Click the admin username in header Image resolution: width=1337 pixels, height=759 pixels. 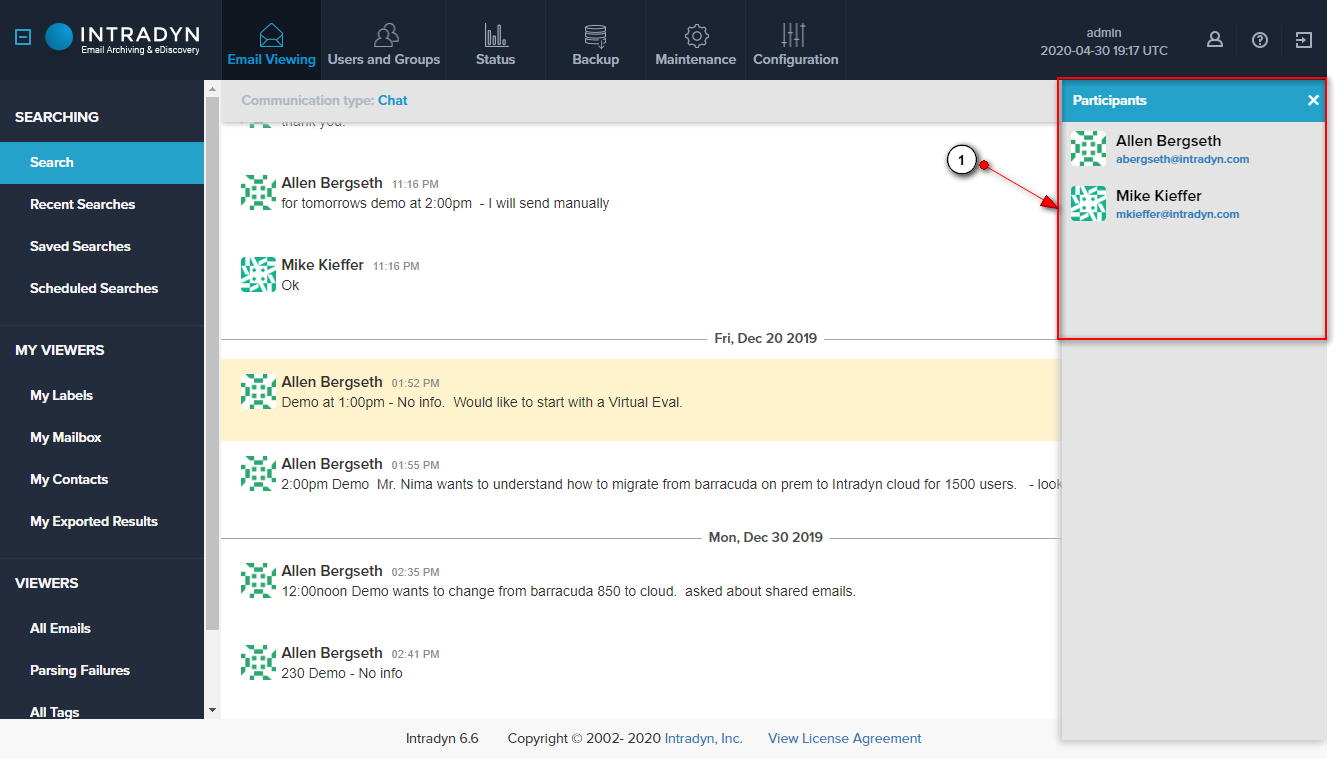pyautogui.click(x=1104, y=33)
